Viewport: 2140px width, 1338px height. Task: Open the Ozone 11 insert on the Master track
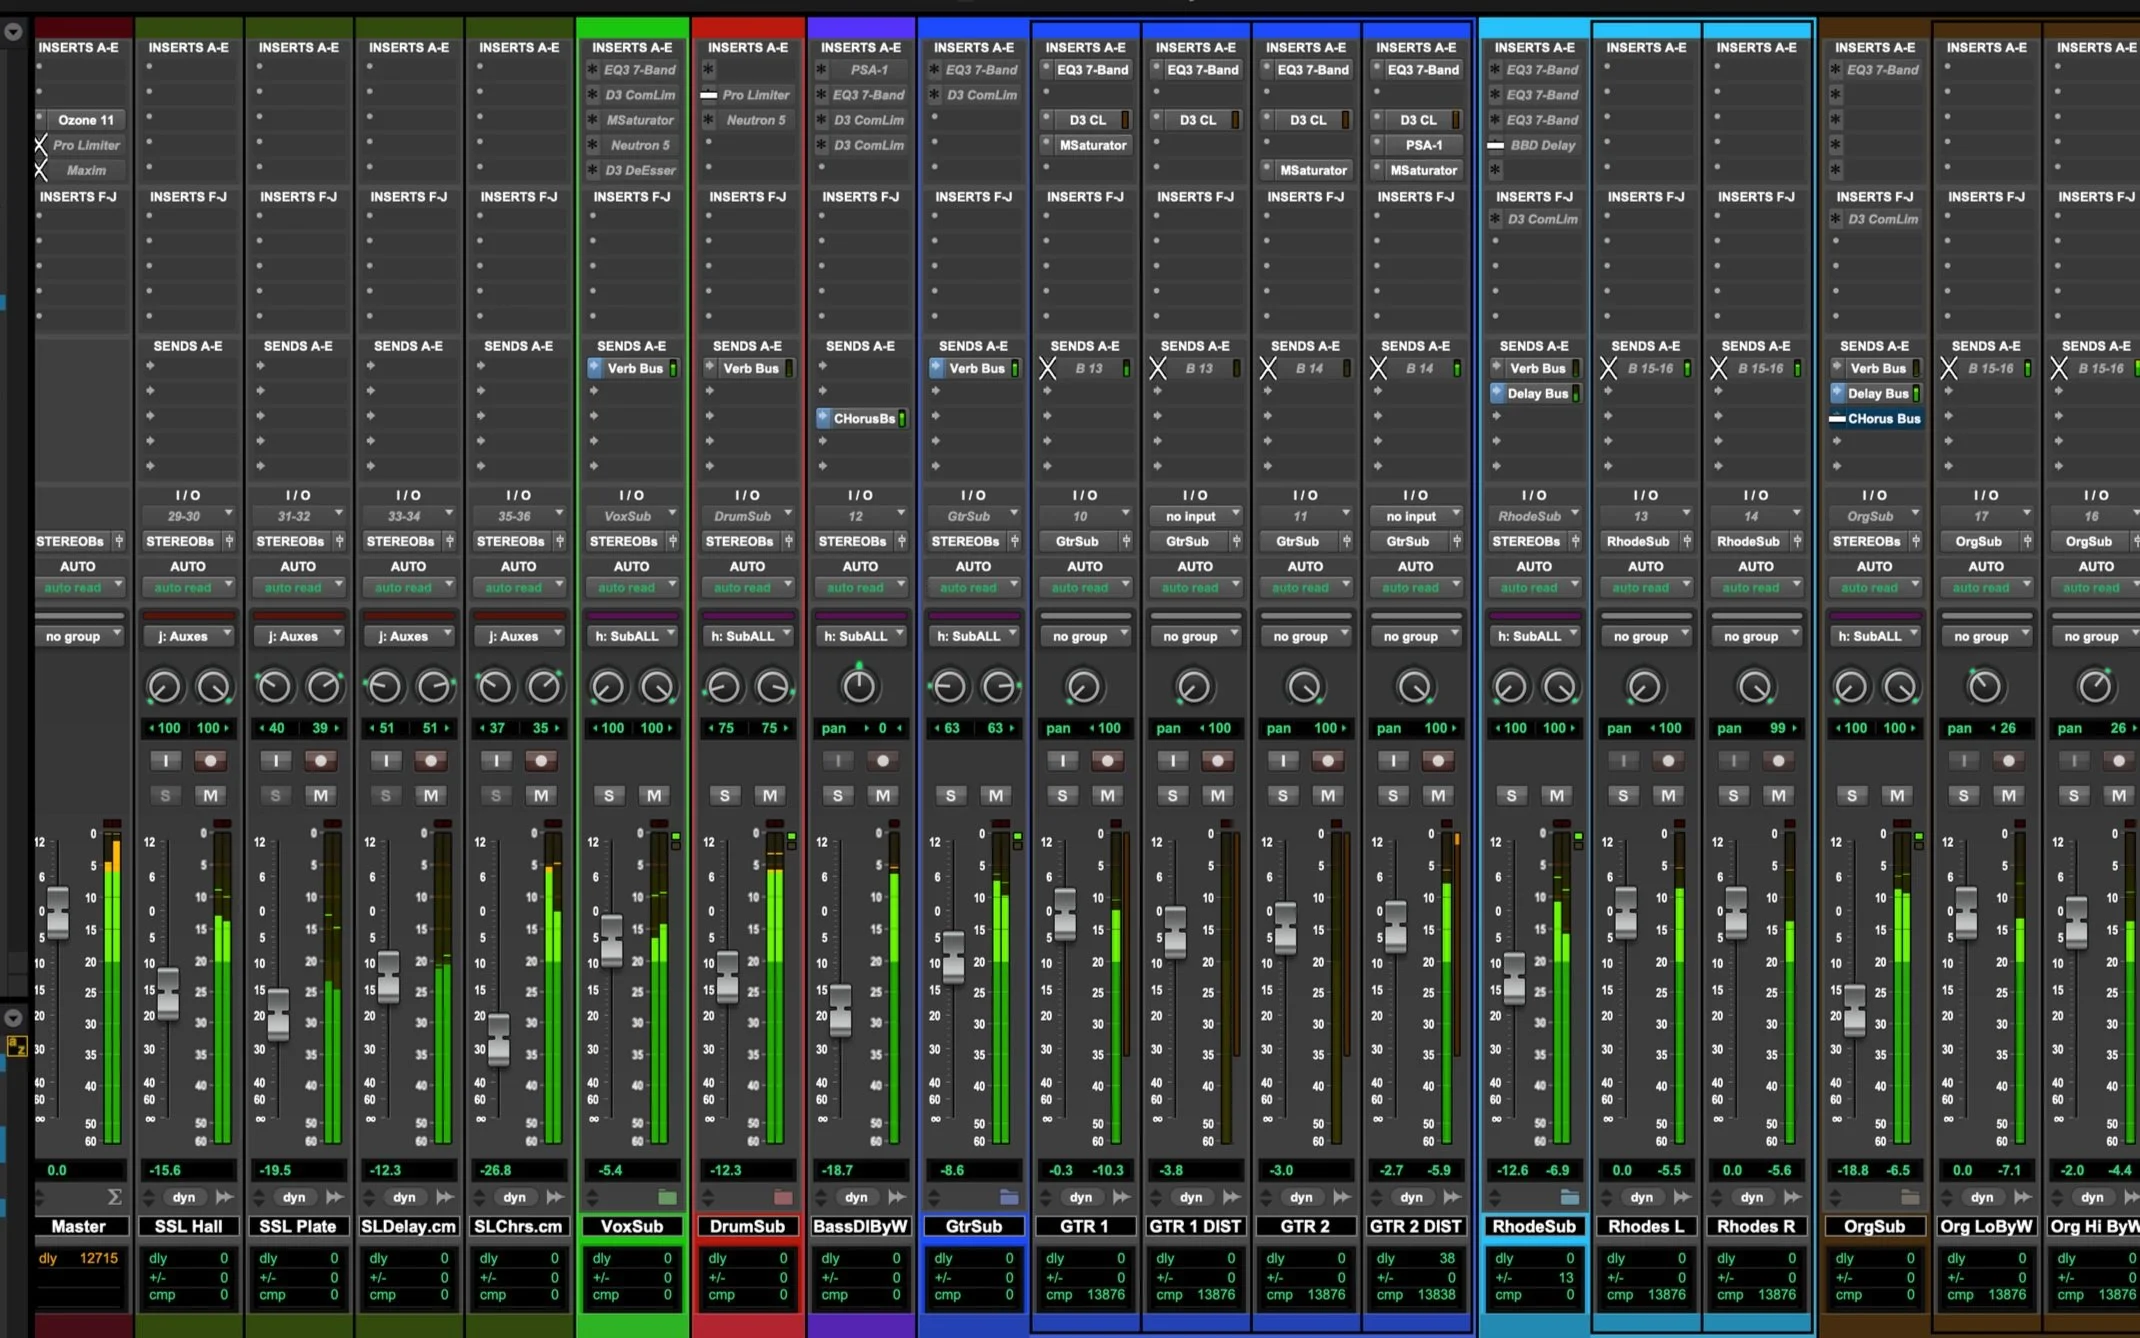[86, 120]
